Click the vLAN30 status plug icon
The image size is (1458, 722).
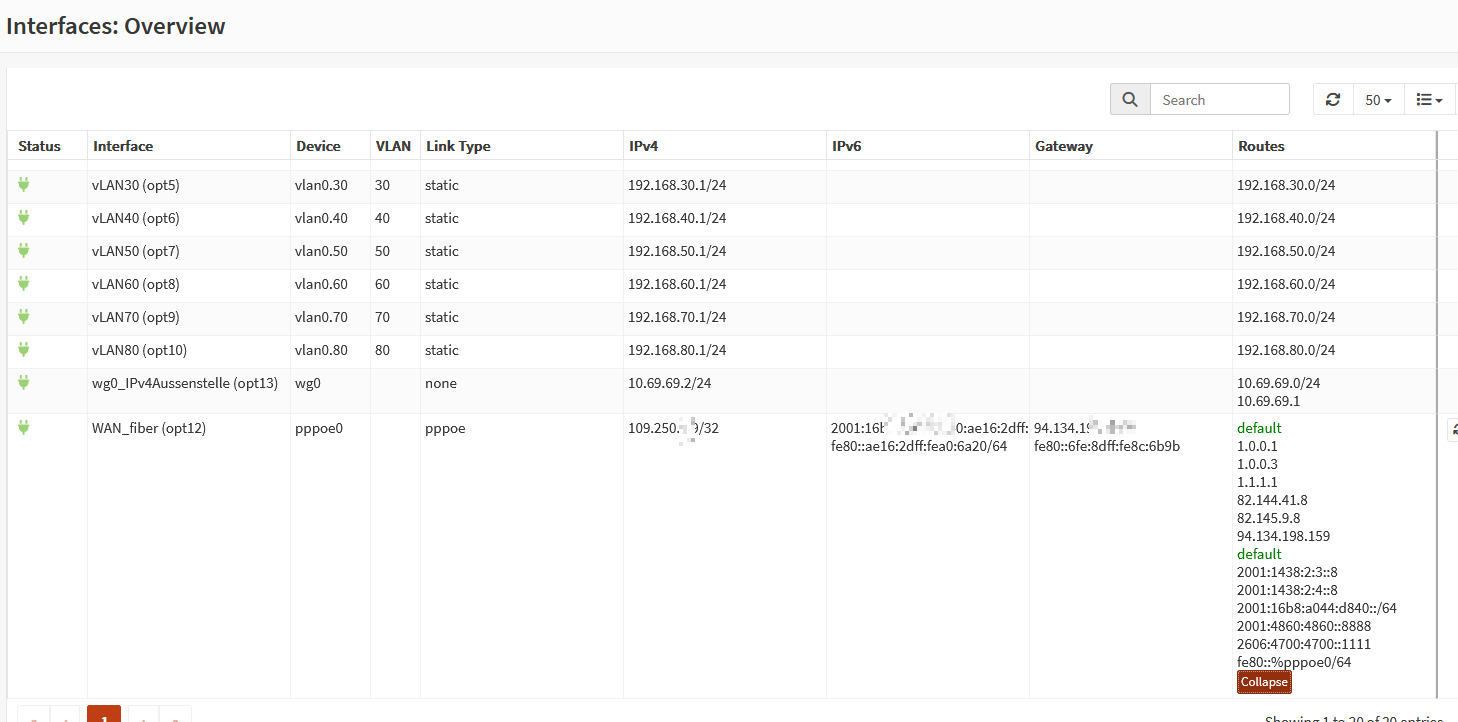24,185
